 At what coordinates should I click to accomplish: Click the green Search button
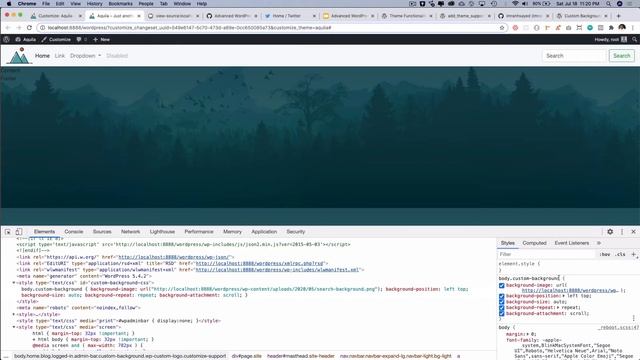(622, 56)
